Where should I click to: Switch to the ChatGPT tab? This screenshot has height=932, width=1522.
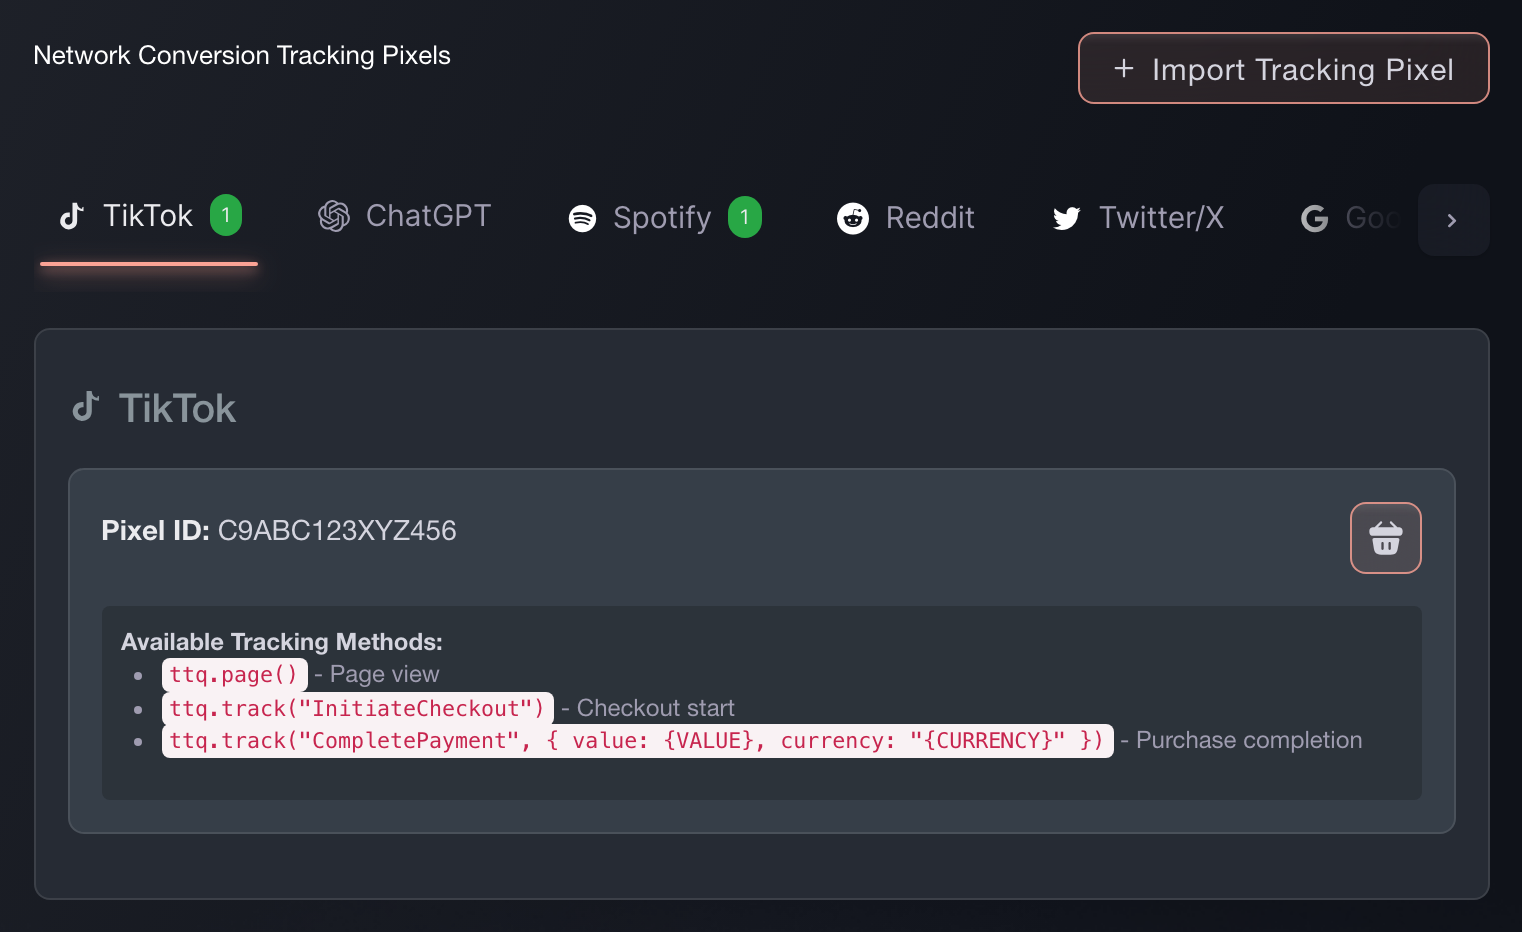coord(405,216)
